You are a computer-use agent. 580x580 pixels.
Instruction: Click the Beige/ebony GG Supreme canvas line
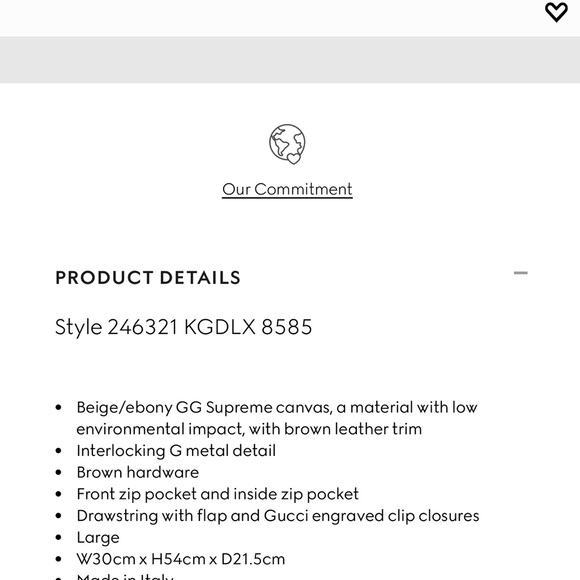pyautogui.click(x=277, y=407)
